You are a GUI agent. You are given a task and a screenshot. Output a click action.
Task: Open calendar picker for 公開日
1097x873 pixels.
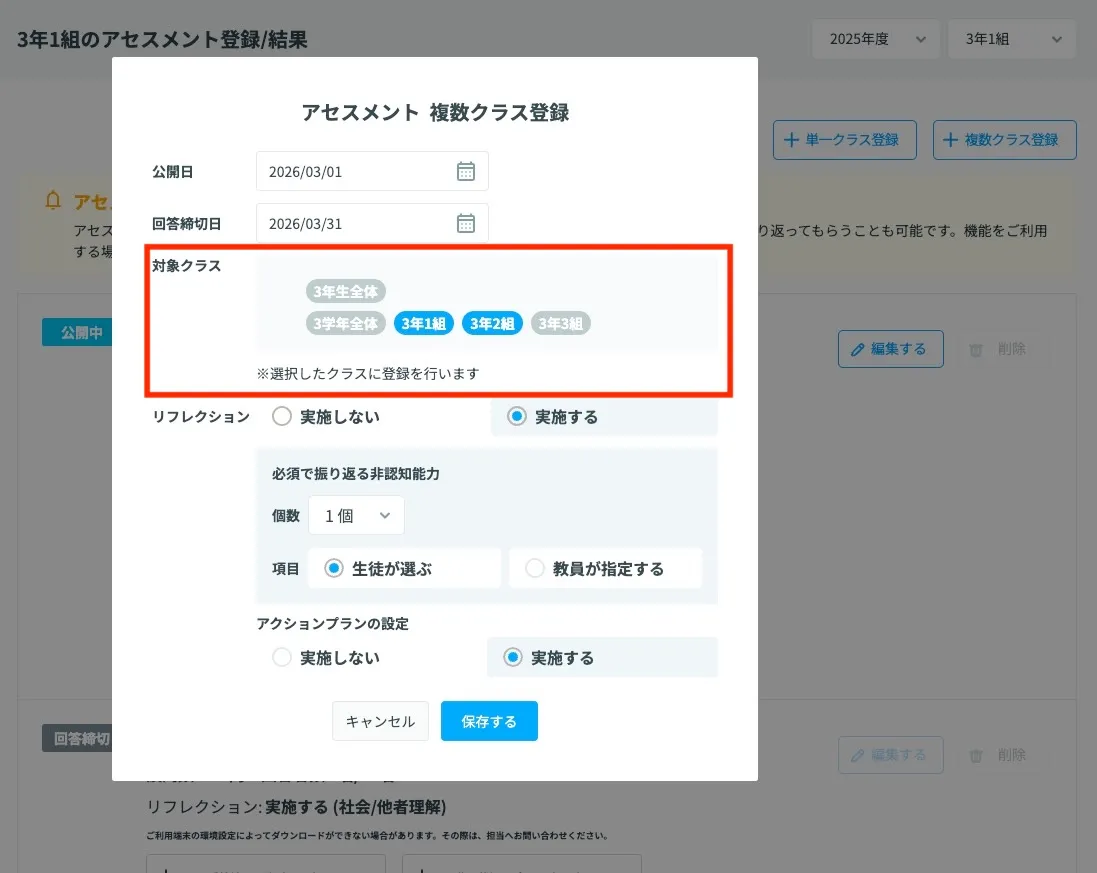pyautogui.click(x=465, y=171)
